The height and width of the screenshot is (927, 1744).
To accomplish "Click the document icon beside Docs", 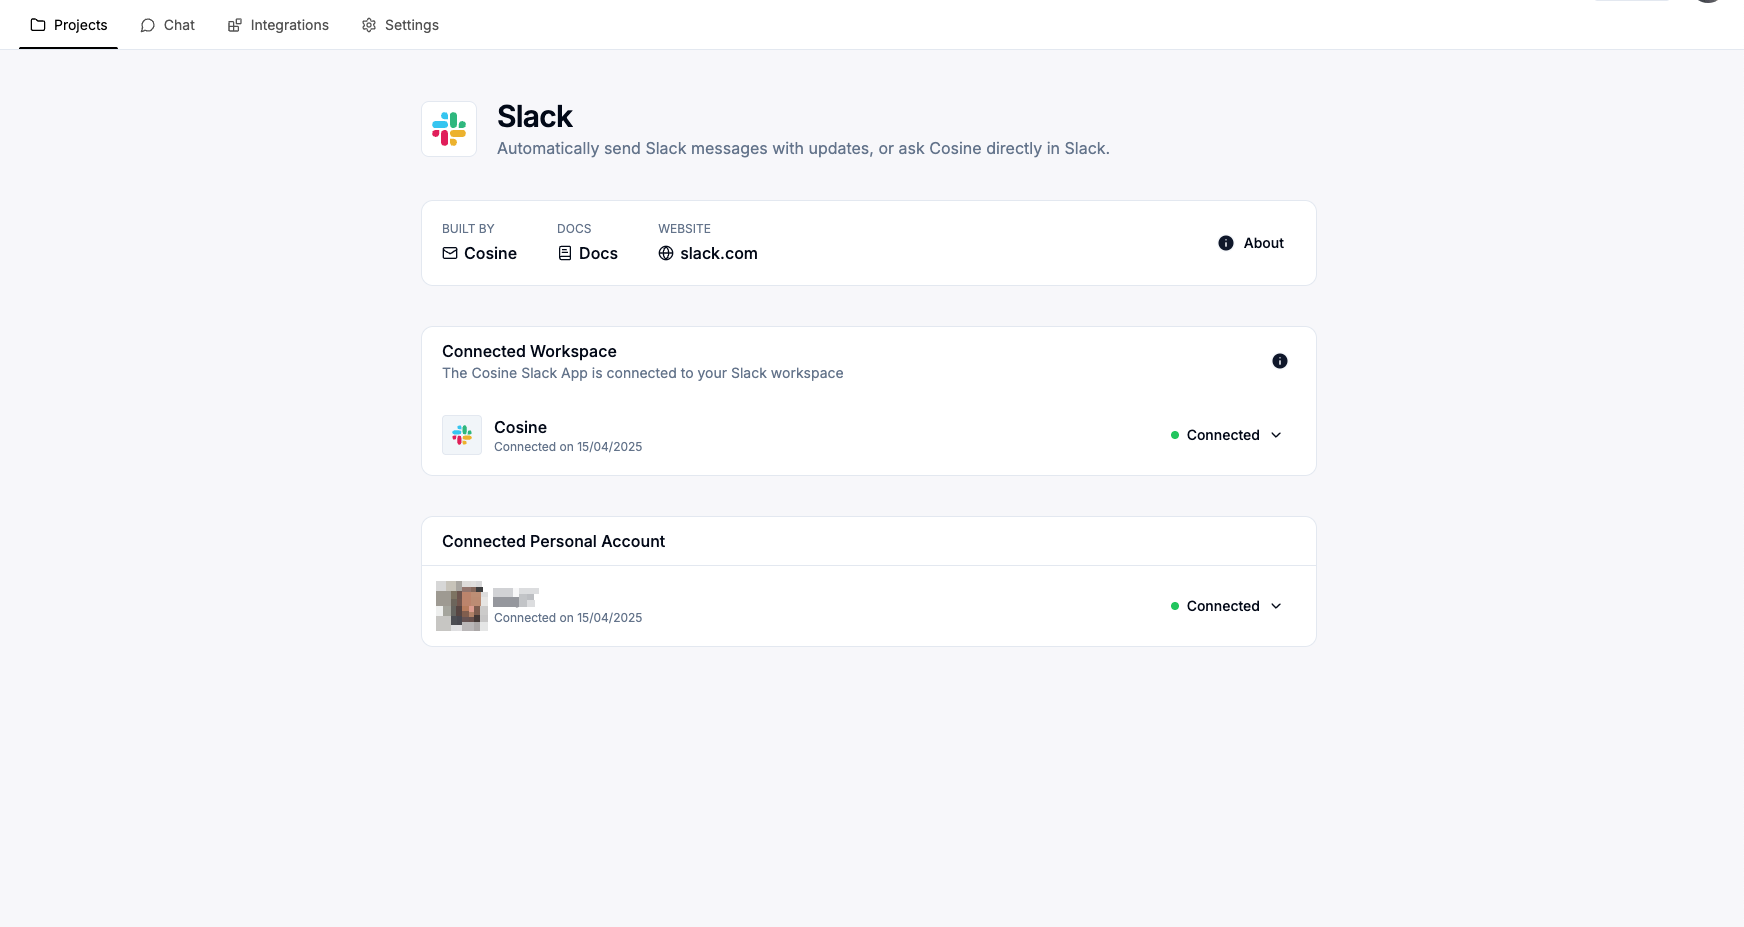I will pos(565,253).
